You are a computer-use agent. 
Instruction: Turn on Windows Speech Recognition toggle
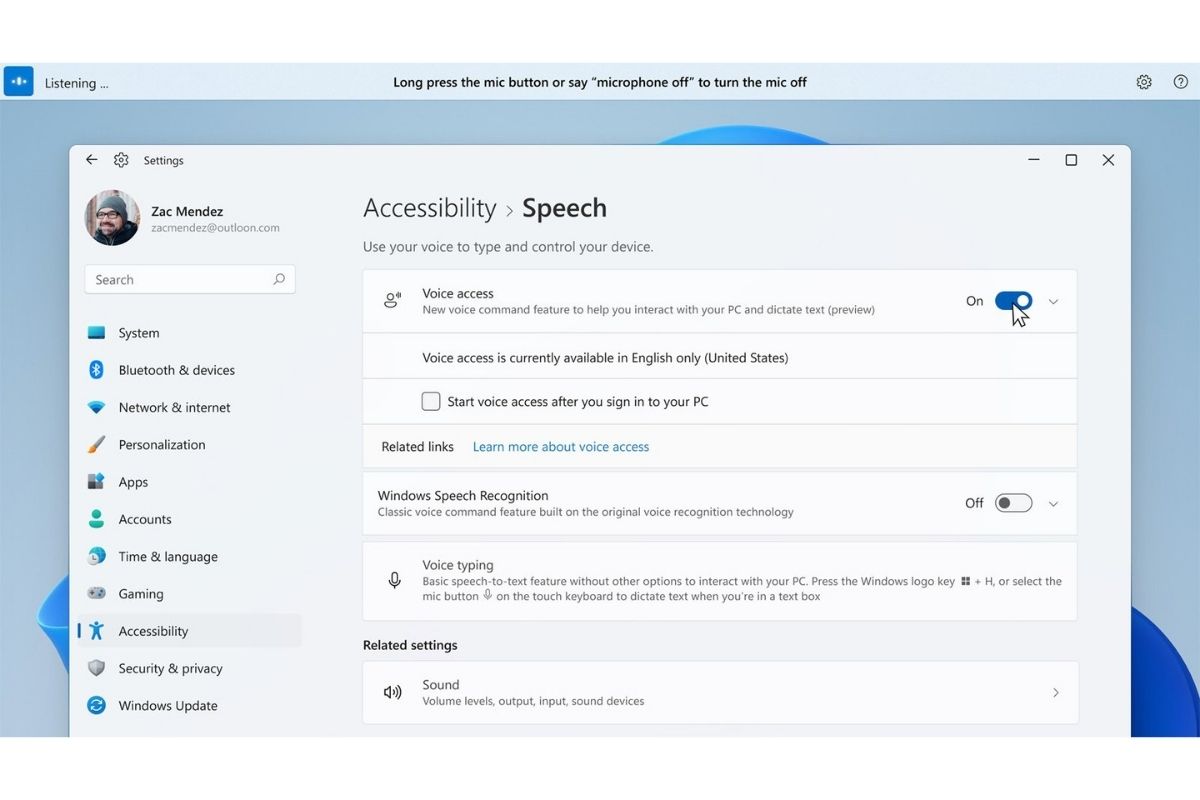(x=1014, y=503)
